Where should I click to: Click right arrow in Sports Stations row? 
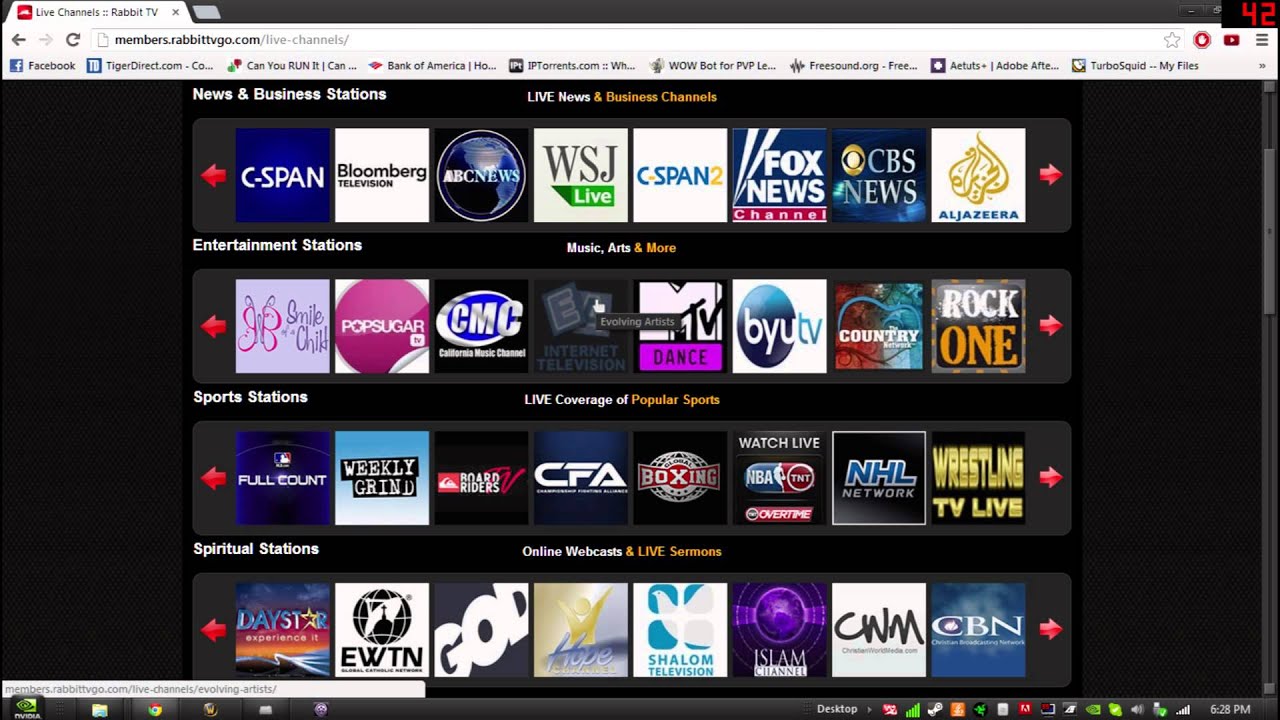(1050, 478)
